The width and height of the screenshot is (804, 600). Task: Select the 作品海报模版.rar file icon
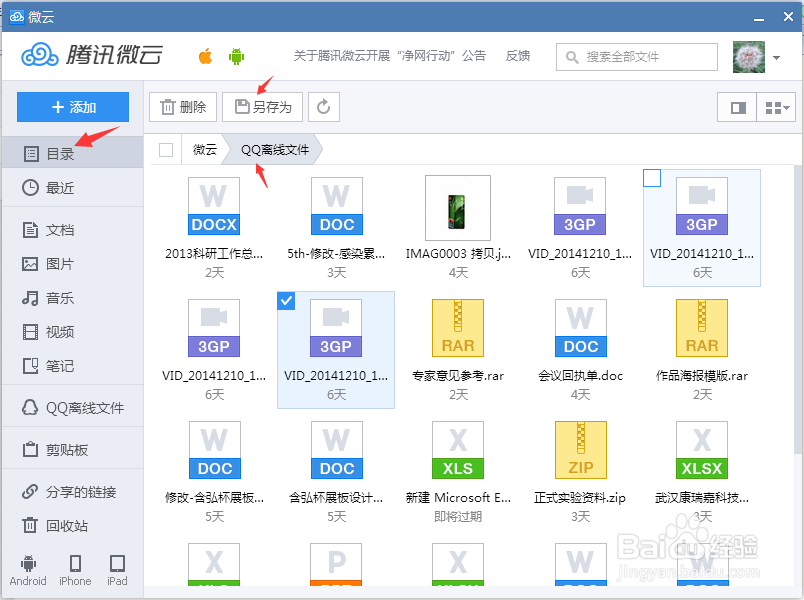702,328
